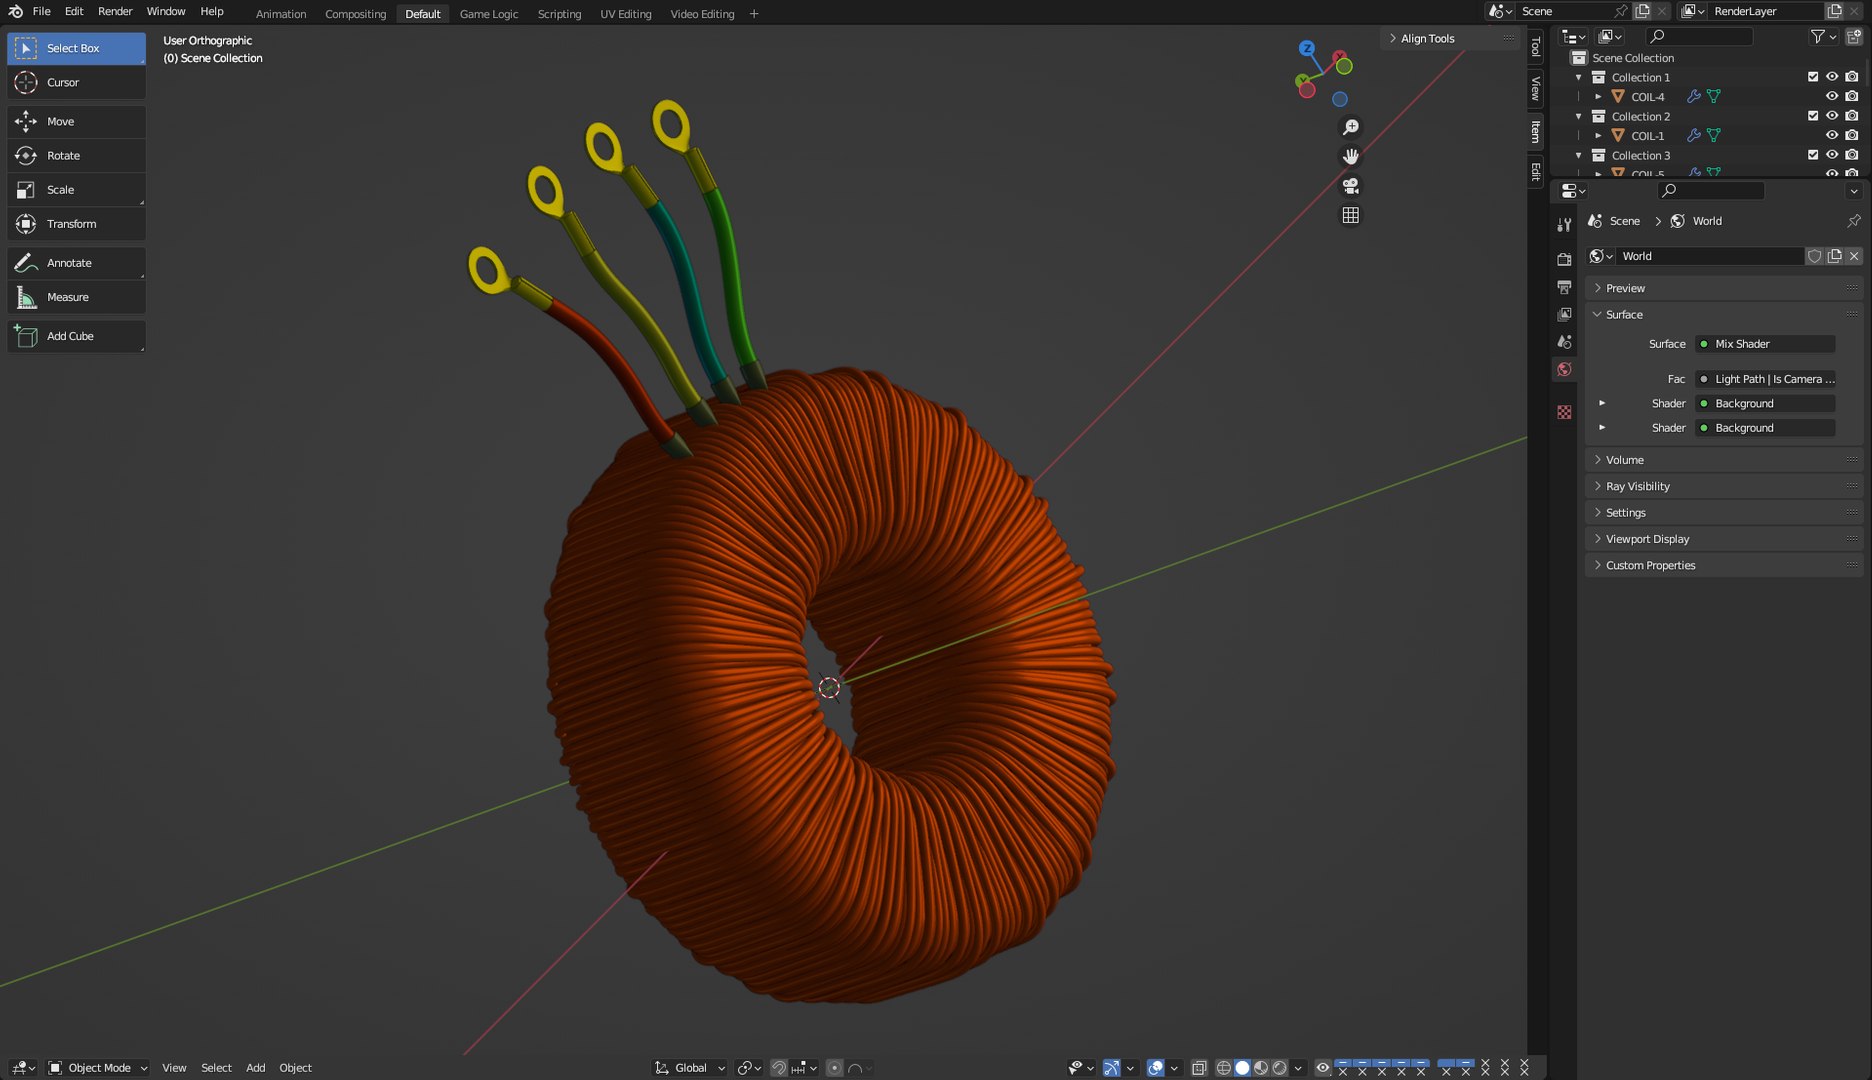Open the Global transform orientation dropdown
Viewport: 1872px width, 1080px height.
[690, 1068]
